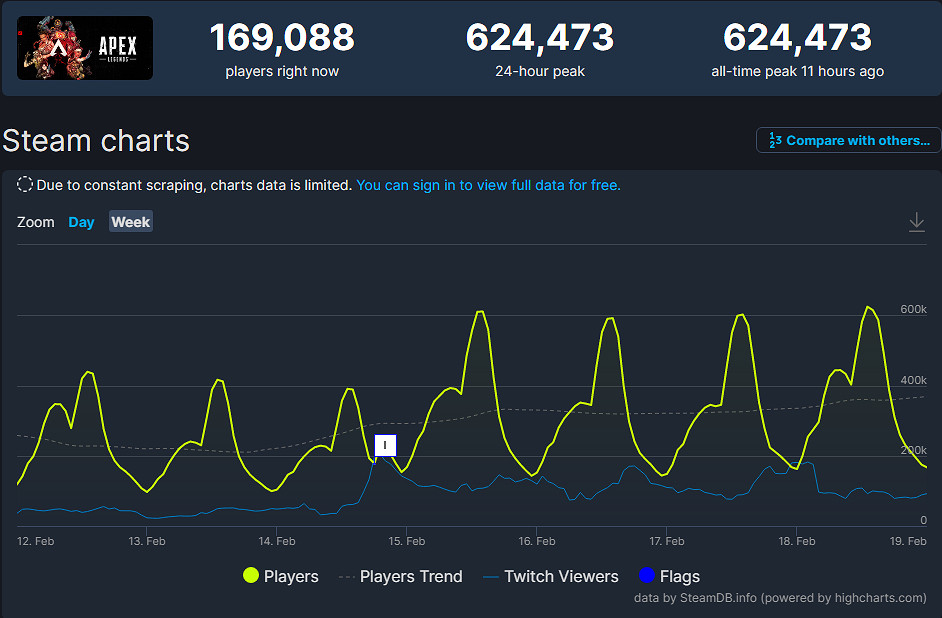
Task: Select the Week zoom tab
Action: tap(130, 222)
